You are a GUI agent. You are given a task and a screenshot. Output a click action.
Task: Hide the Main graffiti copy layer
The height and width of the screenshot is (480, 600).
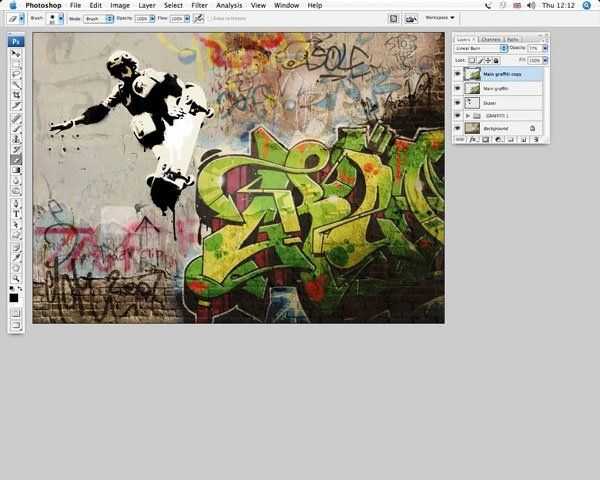click(x=458, y=74)
